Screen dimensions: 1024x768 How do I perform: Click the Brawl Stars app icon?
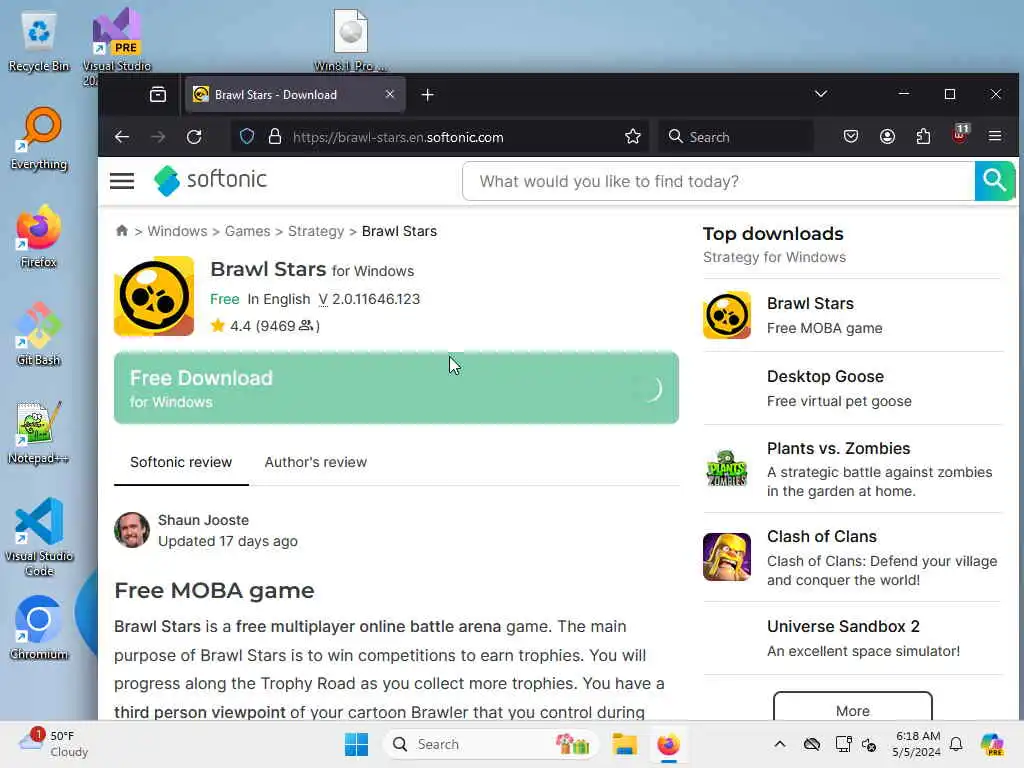154,296
